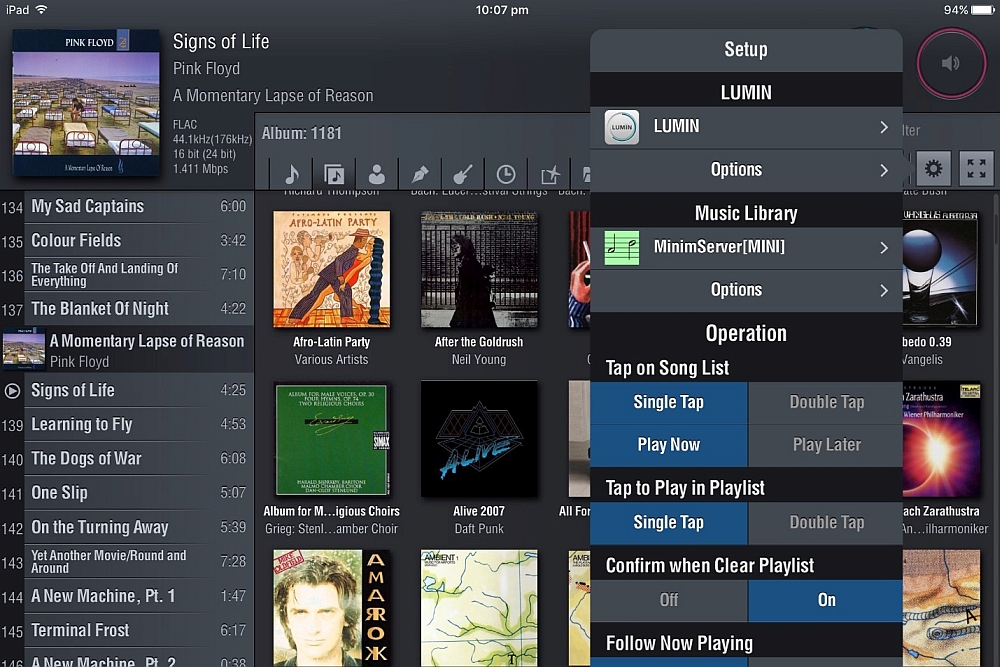The image size is (1000, 667).
Task: Tap the Wi-Fi status icon
Action: click(x=41, y=10)
